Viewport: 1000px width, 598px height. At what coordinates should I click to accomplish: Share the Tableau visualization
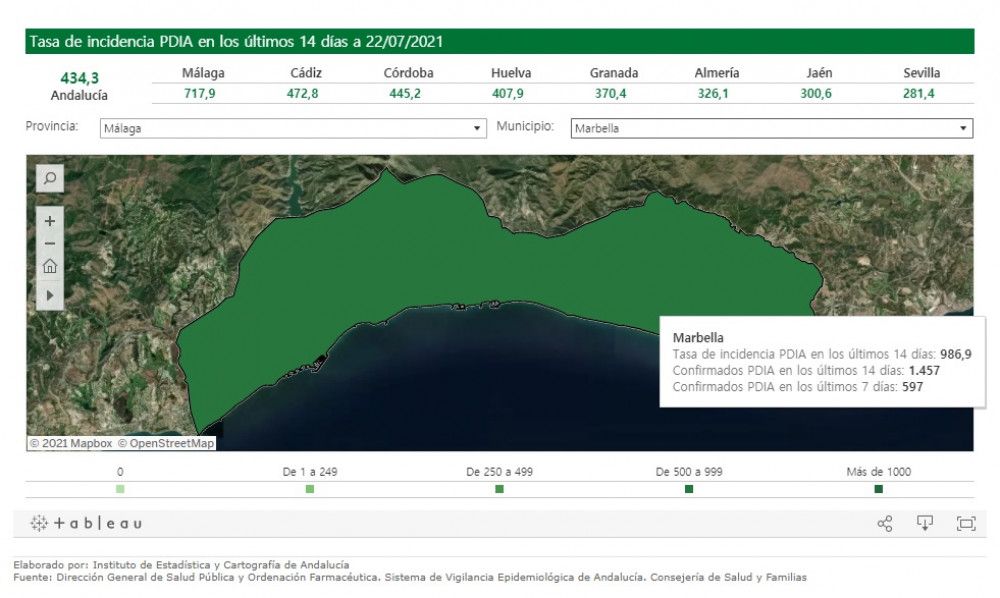pyautogui.click(x=885, y=524)
